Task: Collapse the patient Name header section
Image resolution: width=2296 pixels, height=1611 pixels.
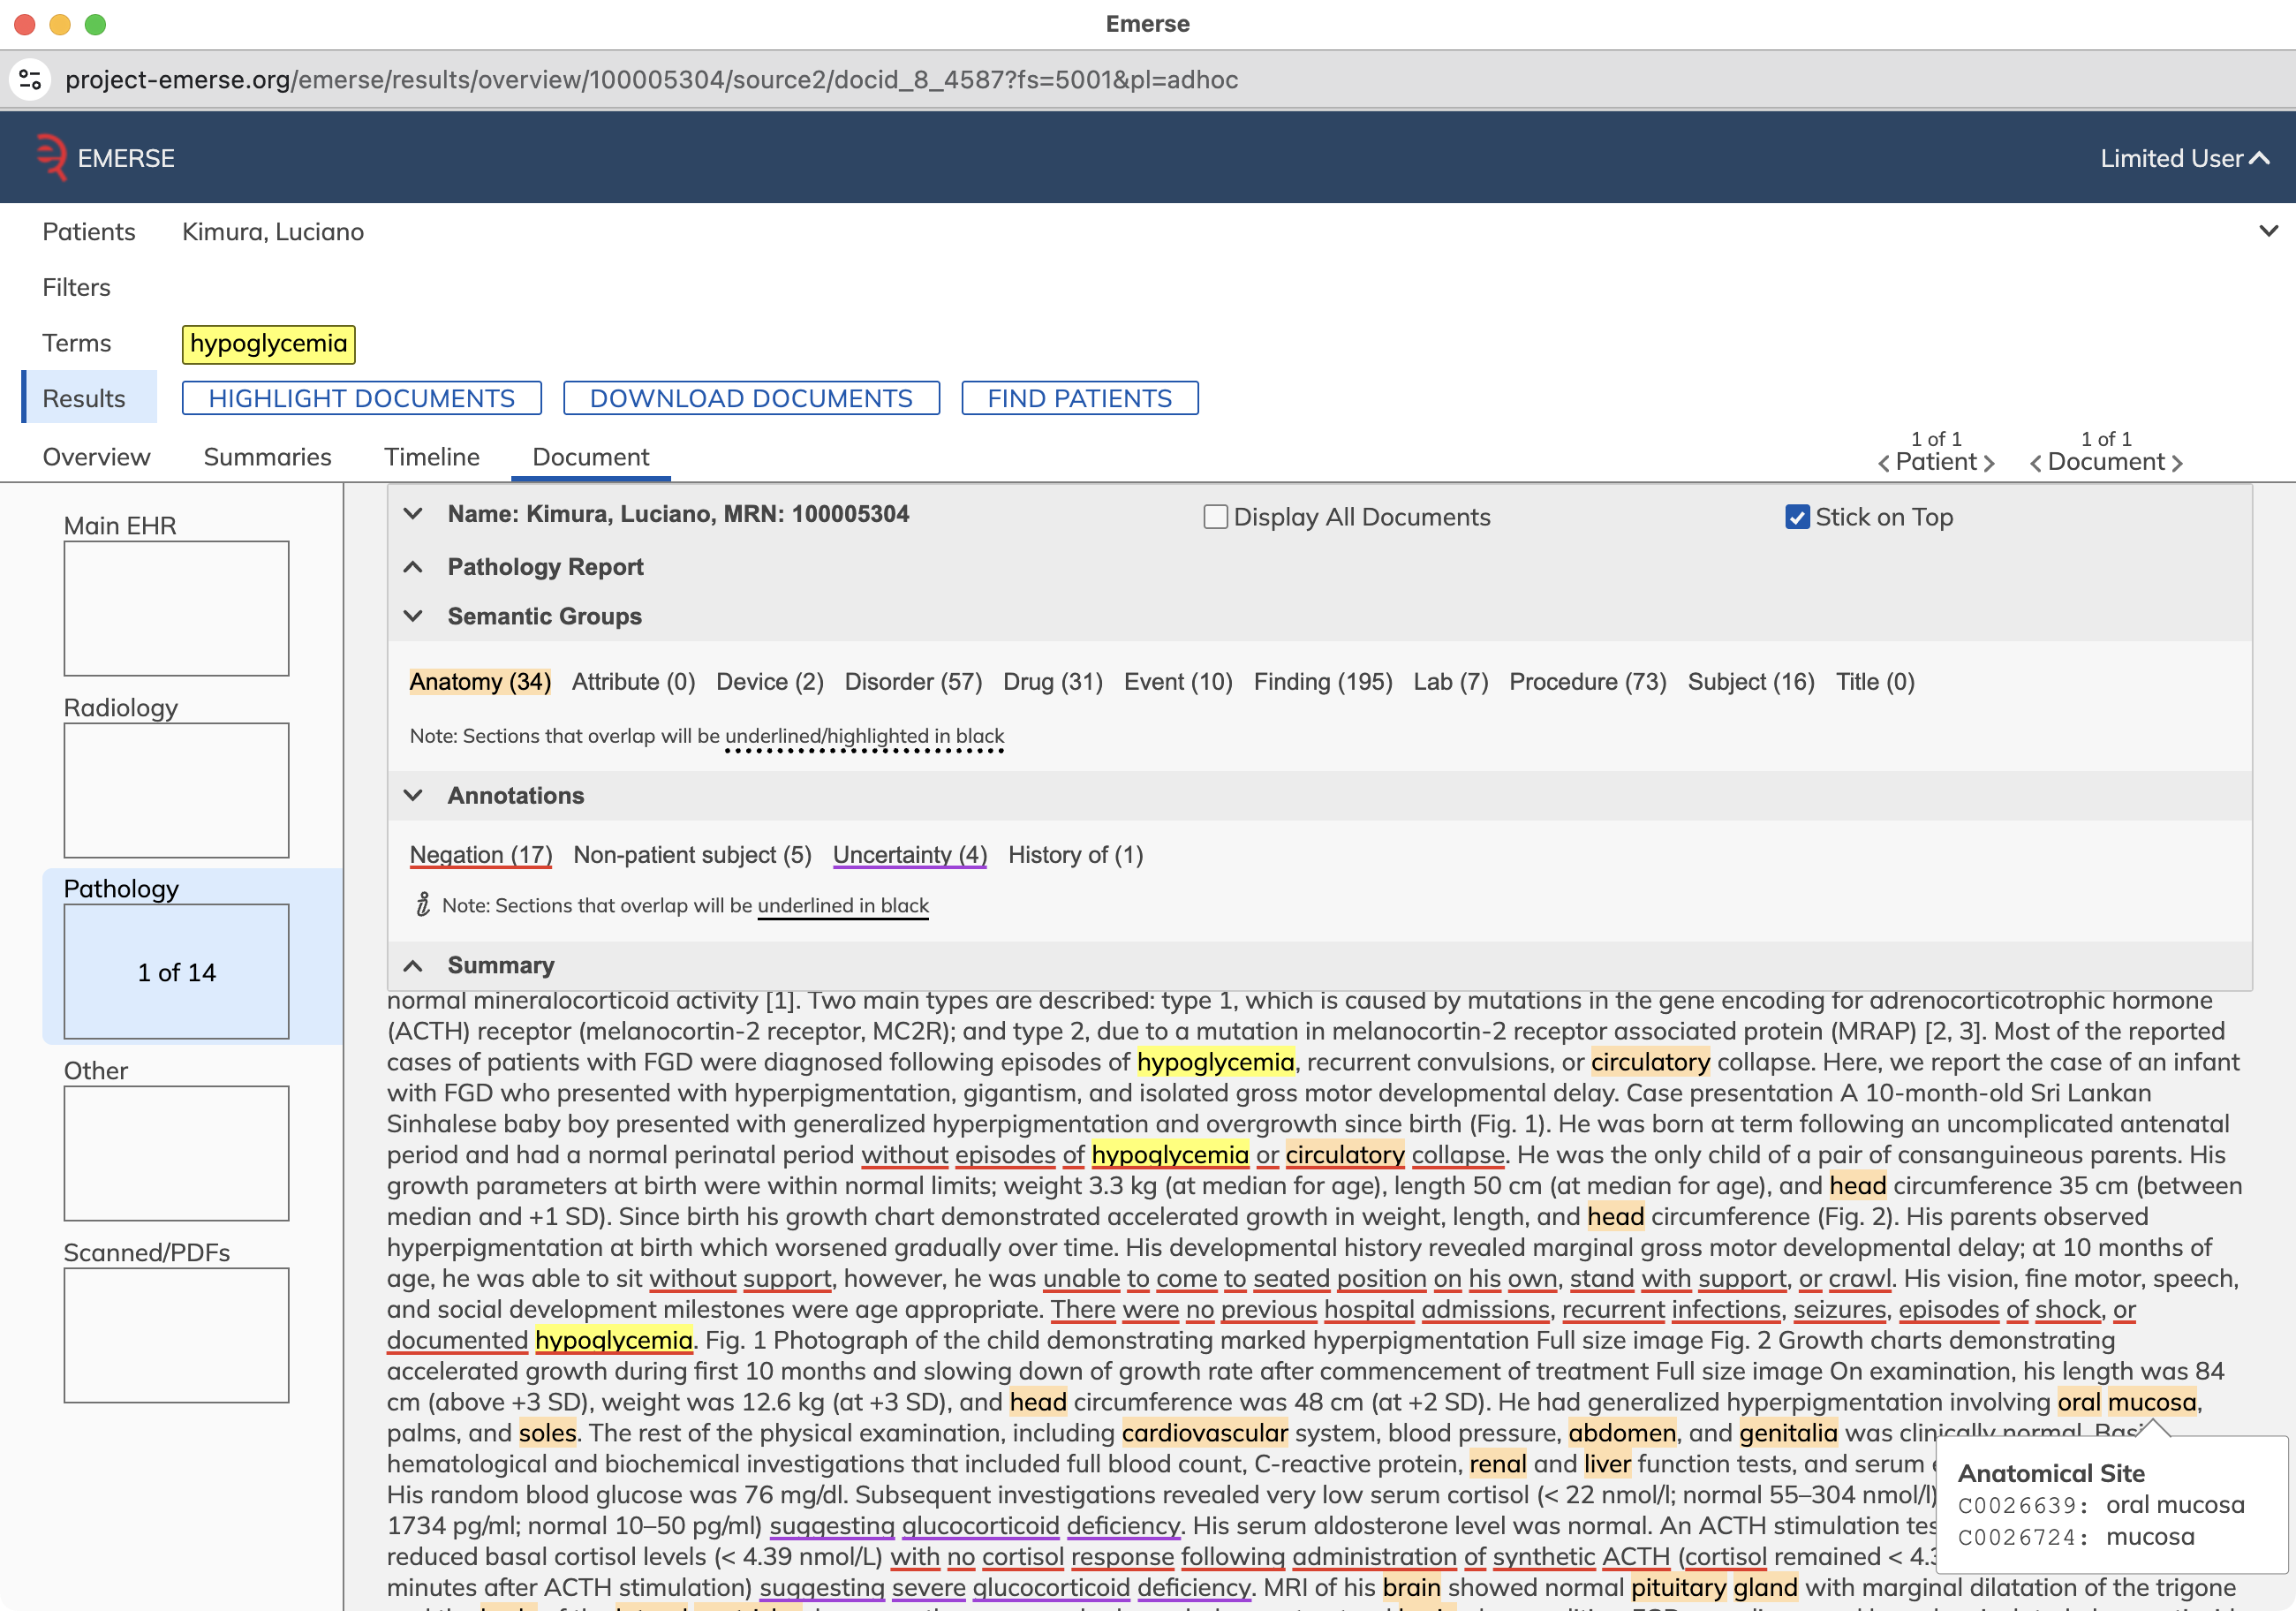Action: pyautogui.click(x=413, y=514)
